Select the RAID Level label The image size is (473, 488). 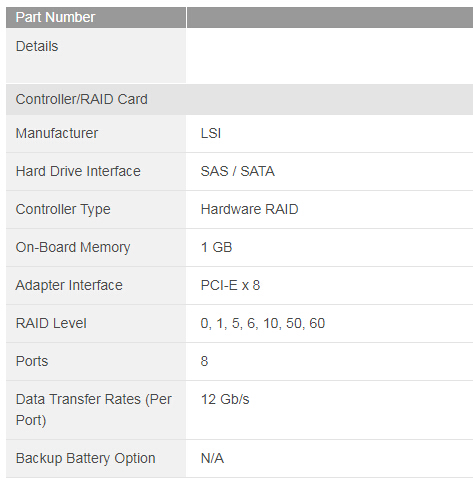click(51, 323)
